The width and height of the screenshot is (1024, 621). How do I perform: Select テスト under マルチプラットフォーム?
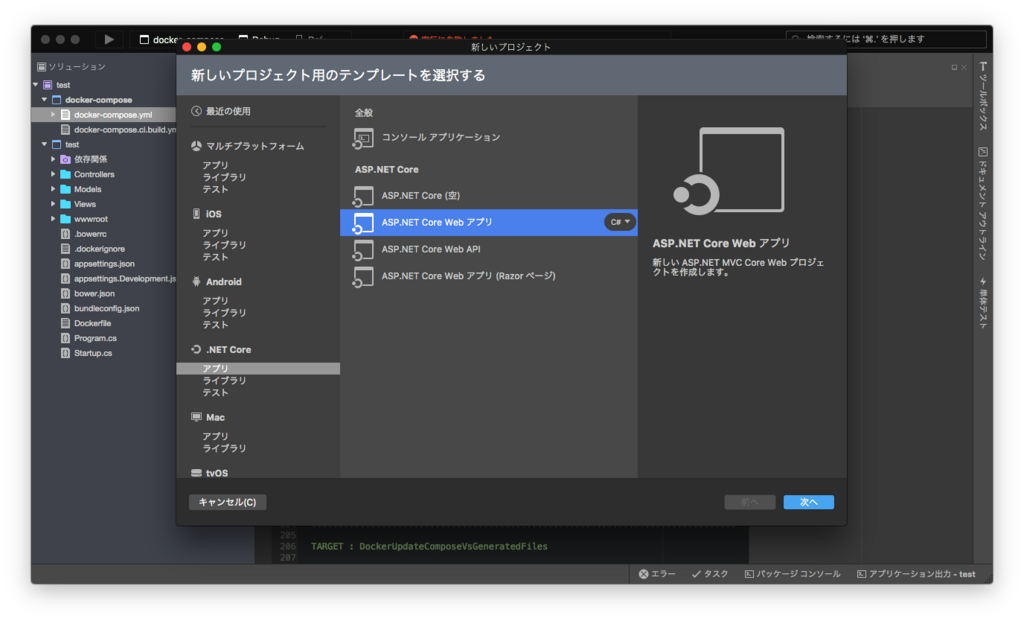tap(216, 189)
